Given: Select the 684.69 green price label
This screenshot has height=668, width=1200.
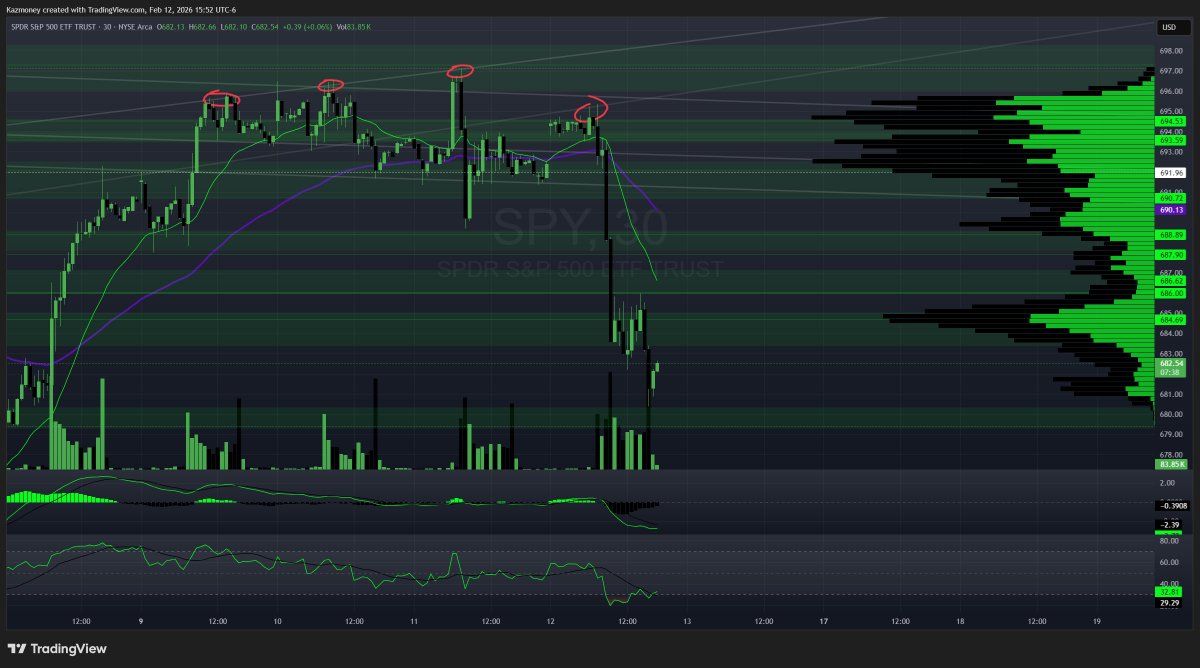Looking at the screenshot, I should click(x=1171, y=320).
